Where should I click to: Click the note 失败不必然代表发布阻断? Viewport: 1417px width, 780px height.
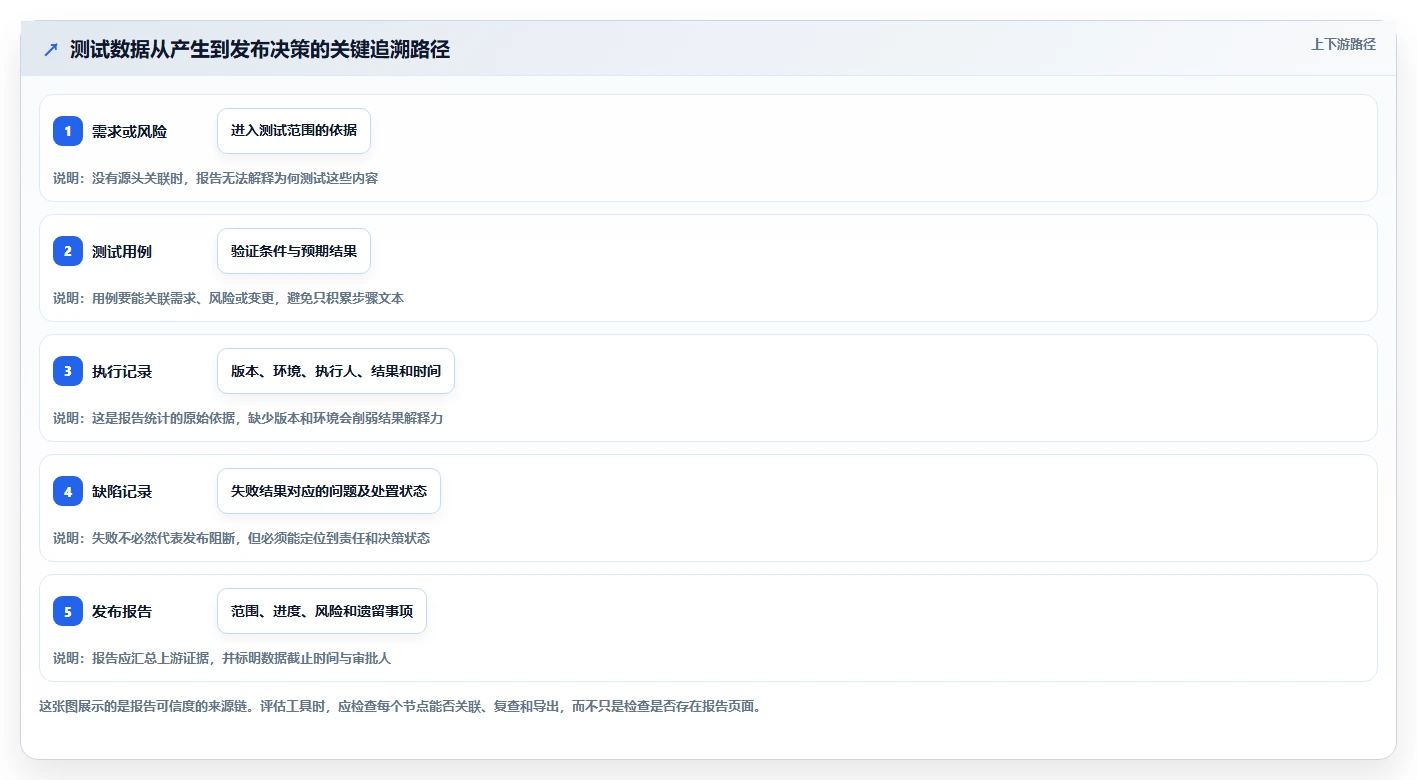[x=241, y=538]
